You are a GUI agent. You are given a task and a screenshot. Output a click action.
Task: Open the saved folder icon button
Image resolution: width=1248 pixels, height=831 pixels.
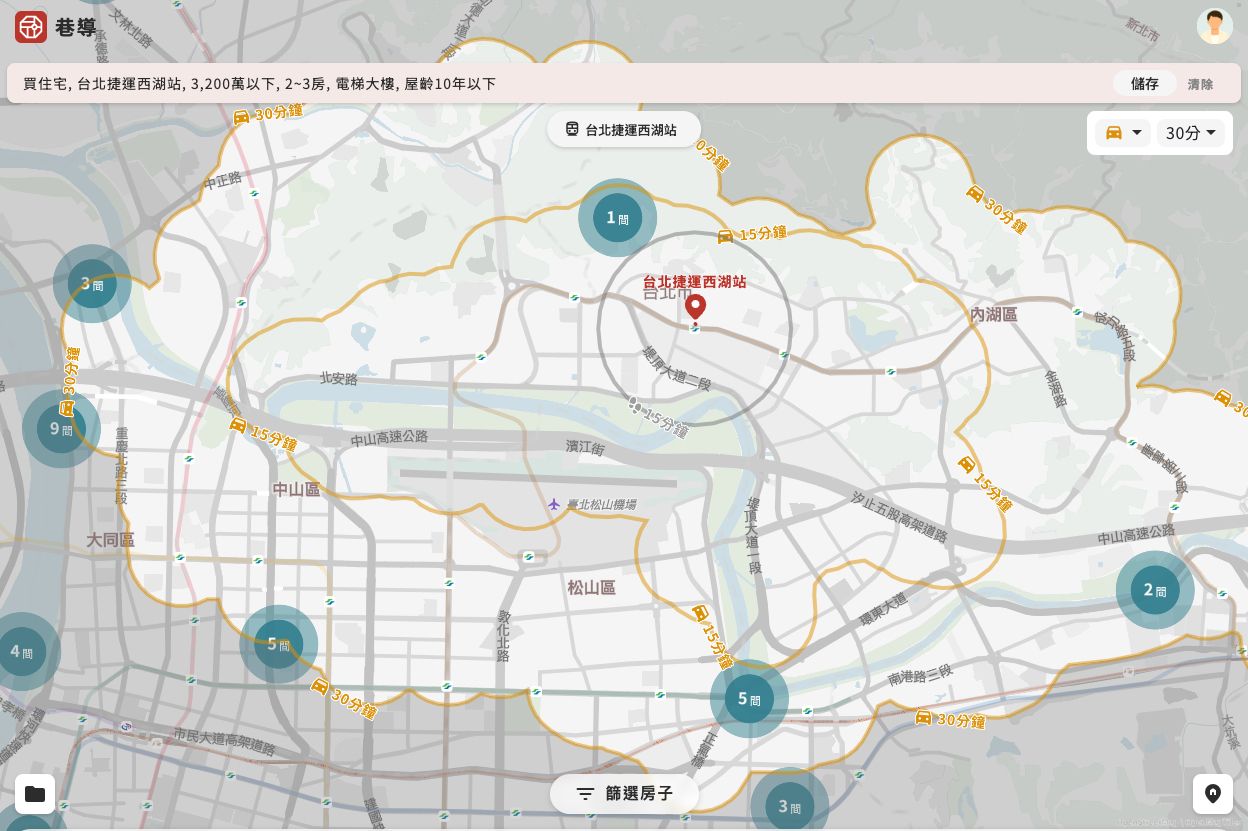click(35, 794)
